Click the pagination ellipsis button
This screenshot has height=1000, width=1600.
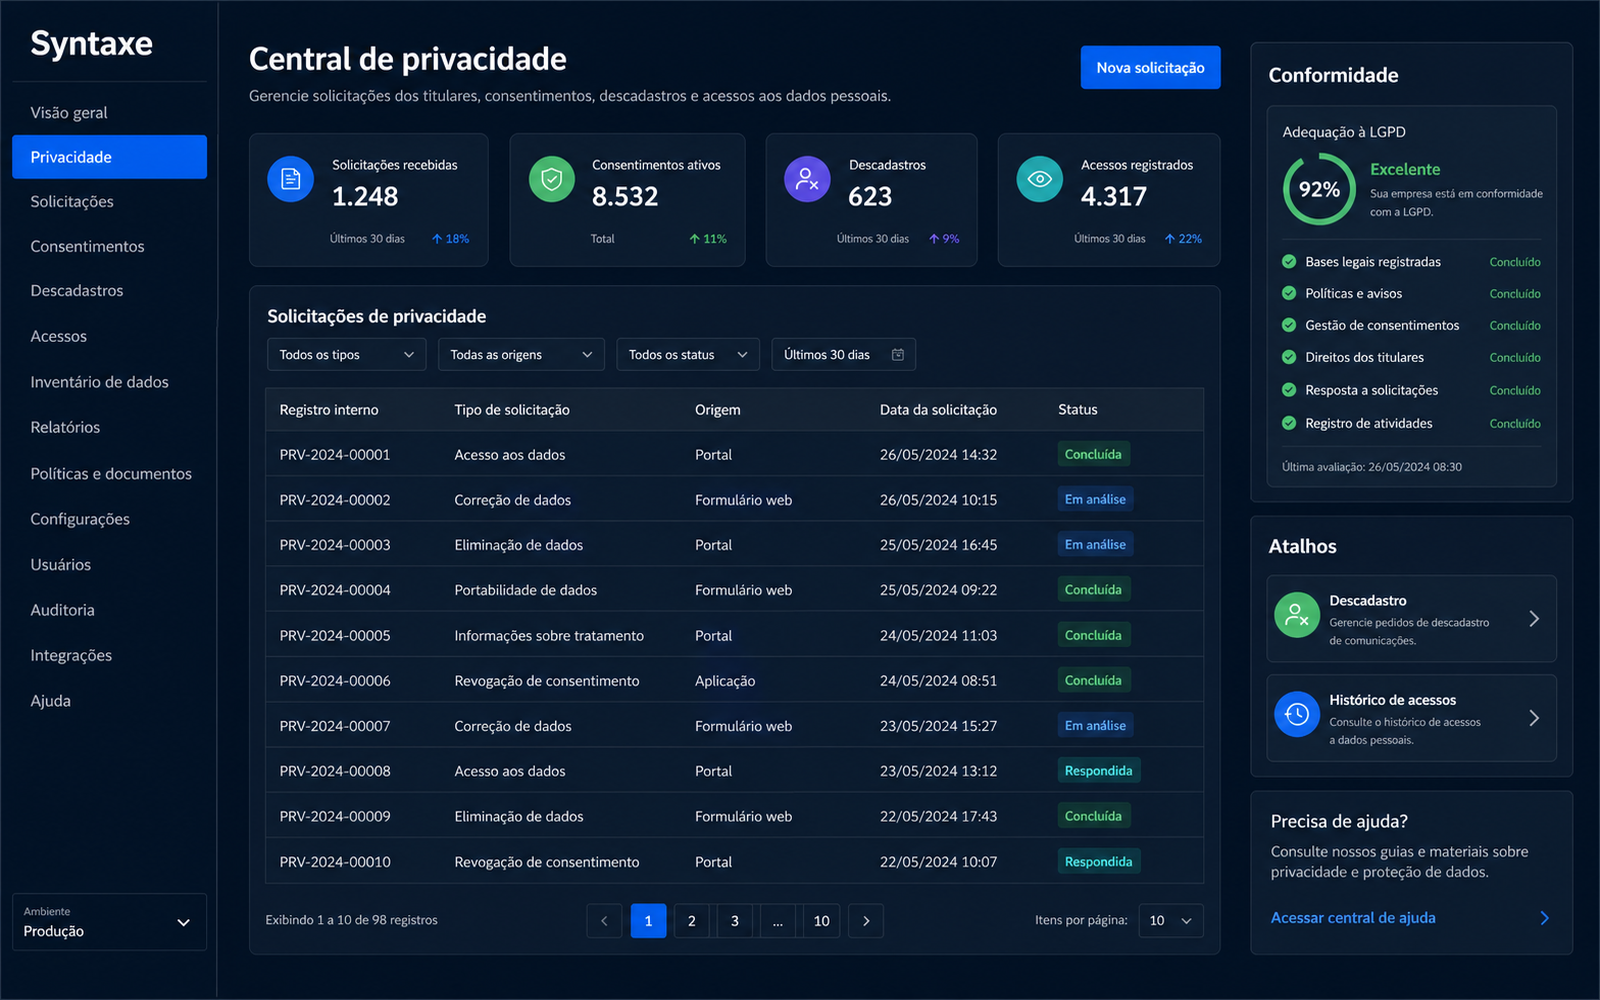pyautogui.click(x=778, y=921)
